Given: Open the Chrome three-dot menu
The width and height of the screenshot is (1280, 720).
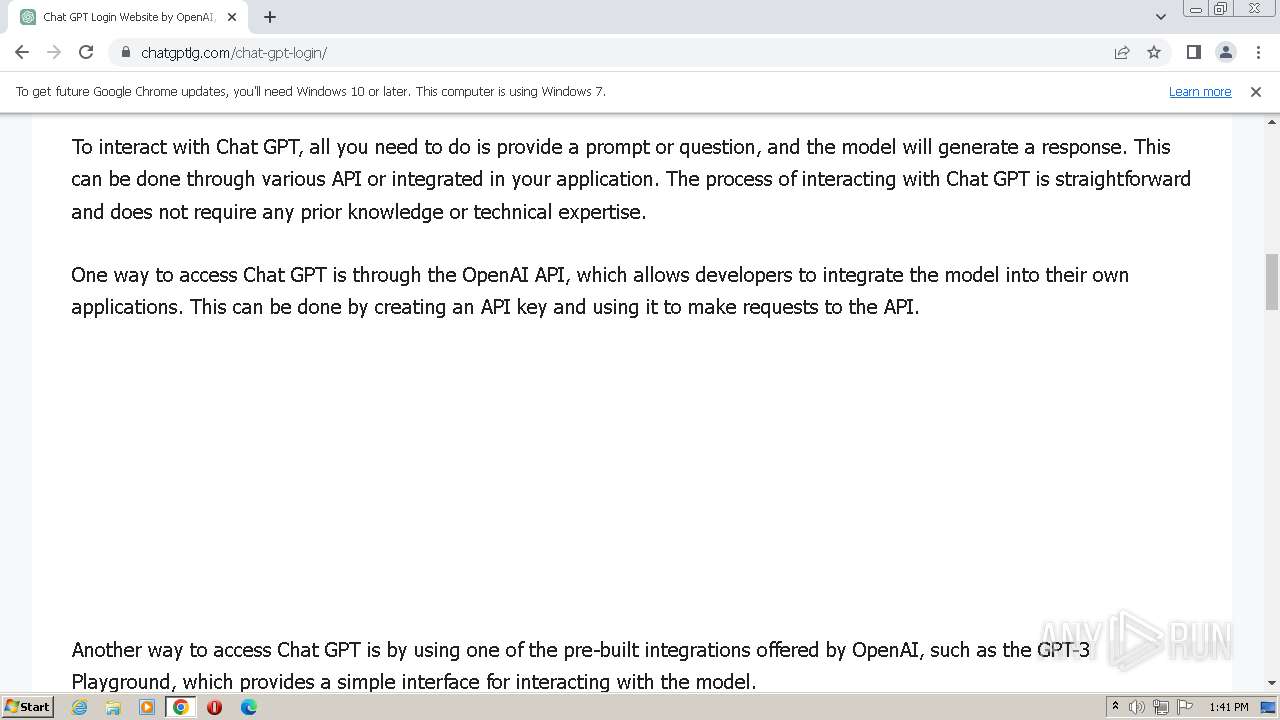Looking at the screenshot, I should (x=1257, y=52).
